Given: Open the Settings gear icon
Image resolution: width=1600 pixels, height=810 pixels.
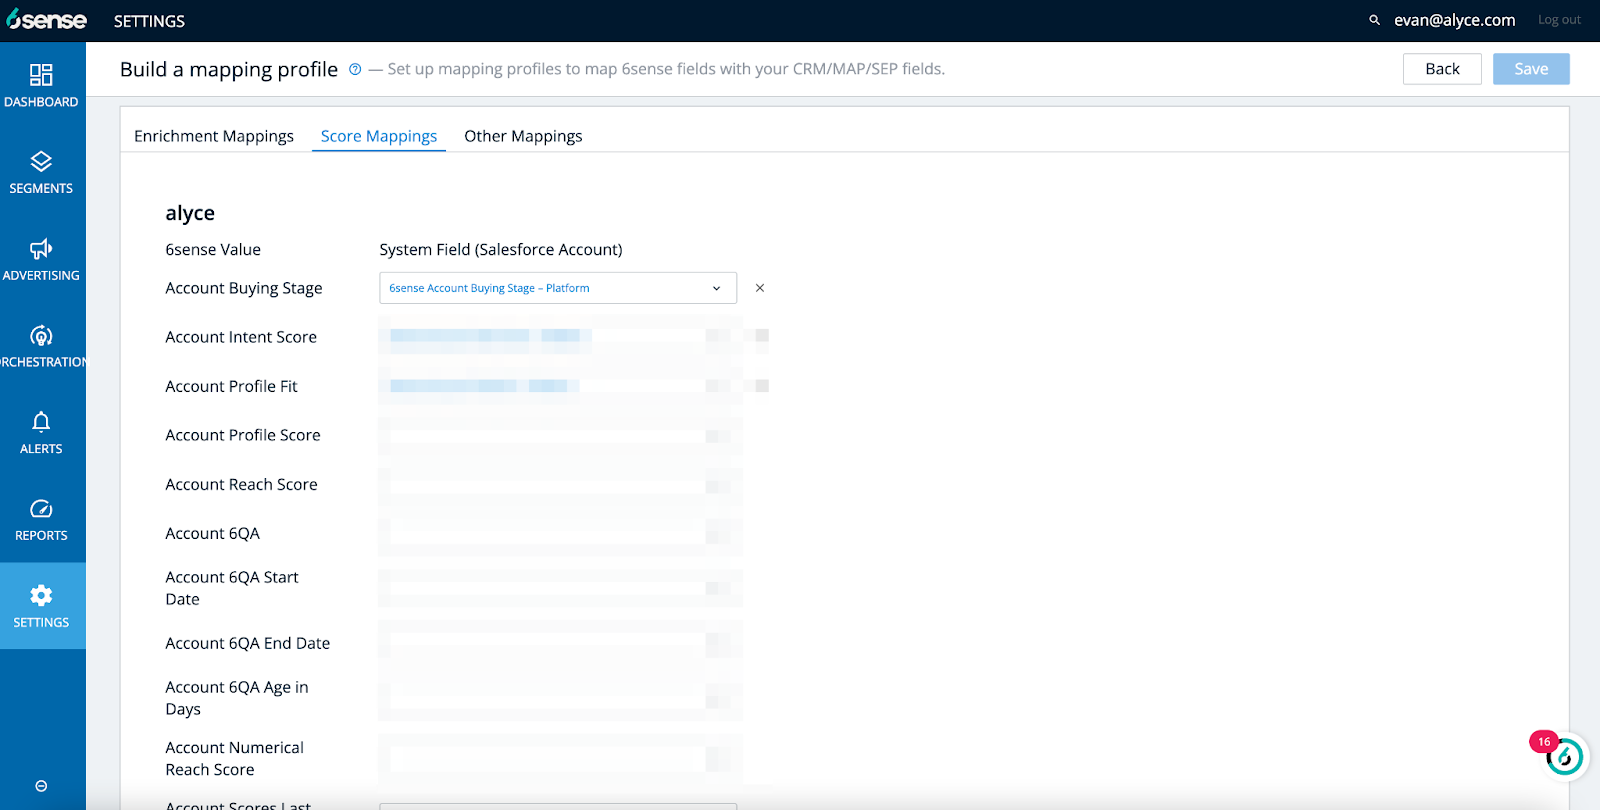Looking at the screenshot, I should pos(41,596).
